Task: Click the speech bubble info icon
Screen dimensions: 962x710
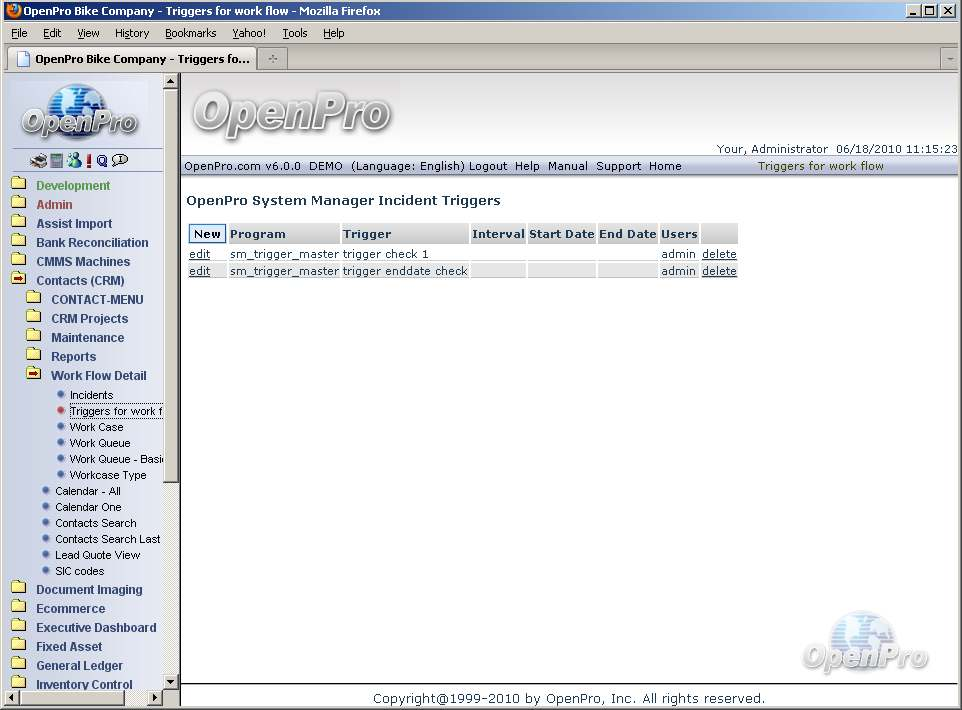Action: click(120, 160)
